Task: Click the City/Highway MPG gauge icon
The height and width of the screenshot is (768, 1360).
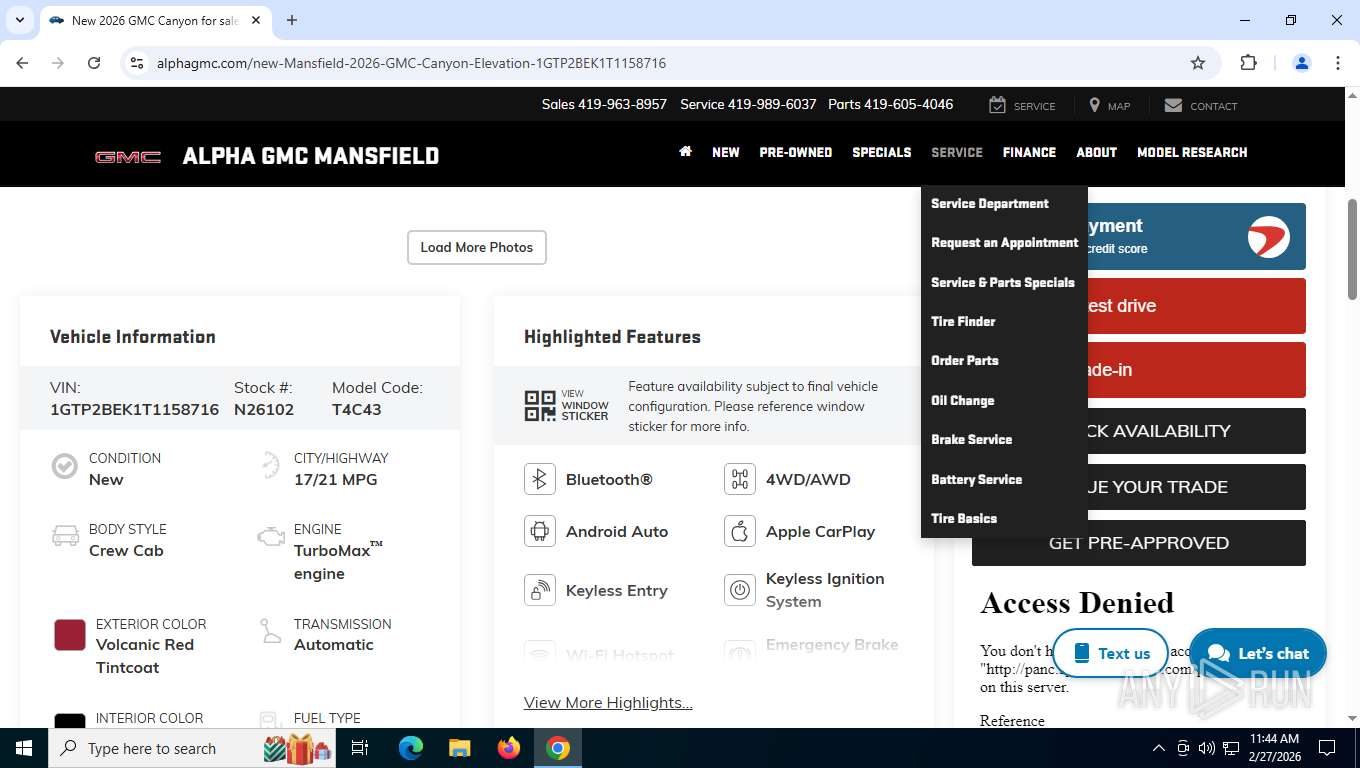Action: [x=270, y=466]
